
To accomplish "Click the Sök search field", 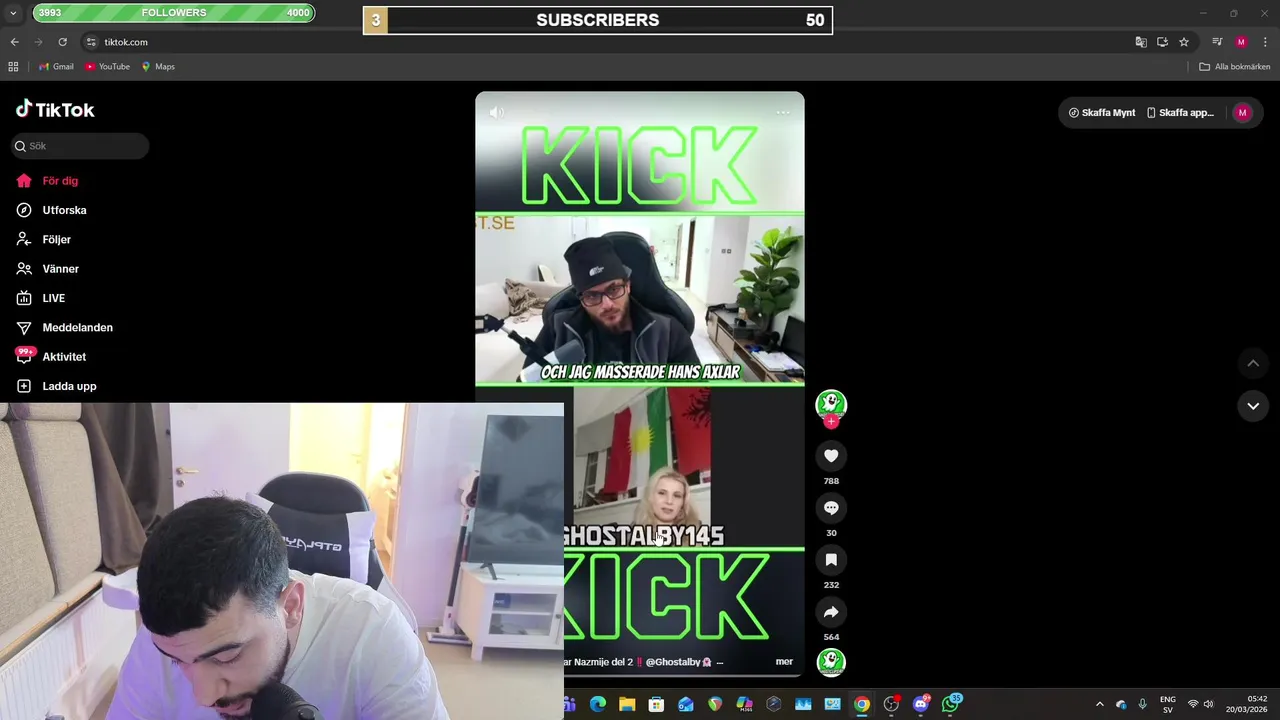I will pos(80,146).
